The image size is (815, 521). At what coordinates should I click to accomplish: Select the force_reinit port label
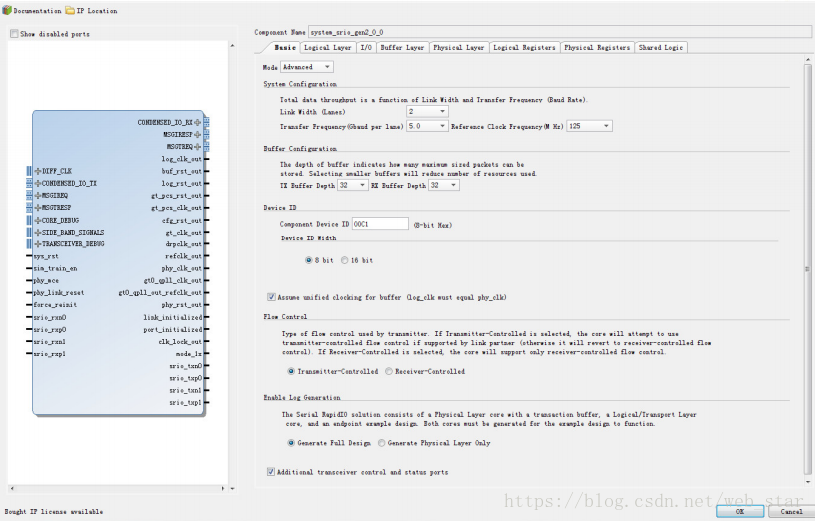[x=55, y=305]
